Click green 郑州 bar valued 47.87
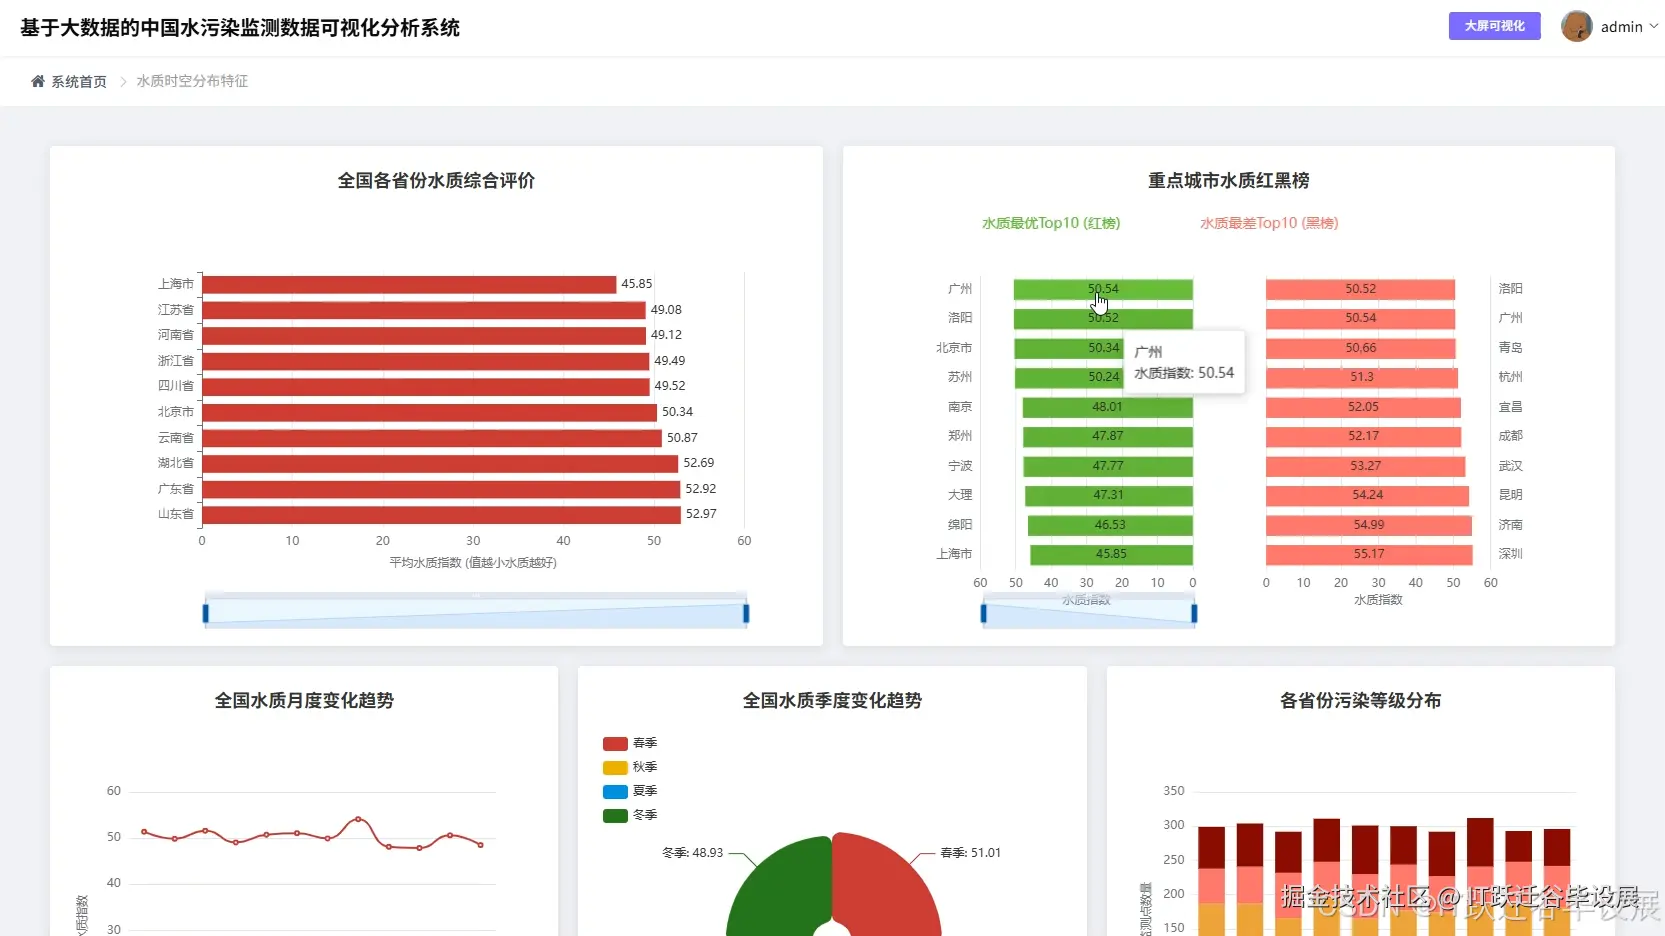This screenshot has height=936, width=1665. (x=1107, y=436)
